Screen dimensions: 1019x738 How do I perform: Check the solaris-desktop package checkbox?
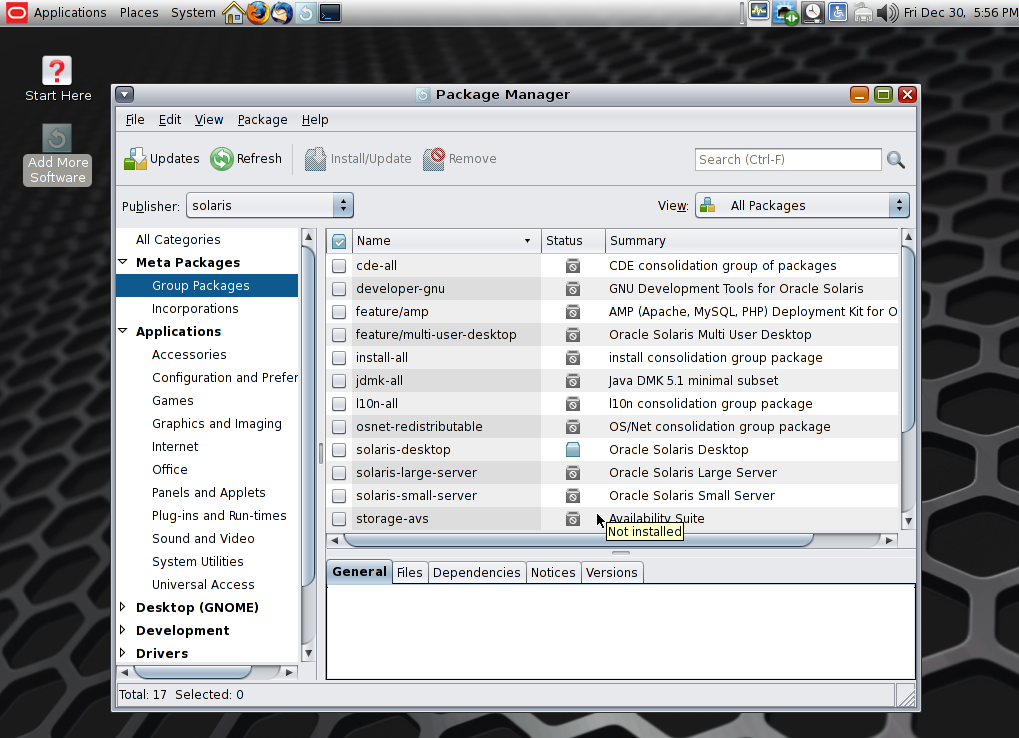[x=339, y=450]
